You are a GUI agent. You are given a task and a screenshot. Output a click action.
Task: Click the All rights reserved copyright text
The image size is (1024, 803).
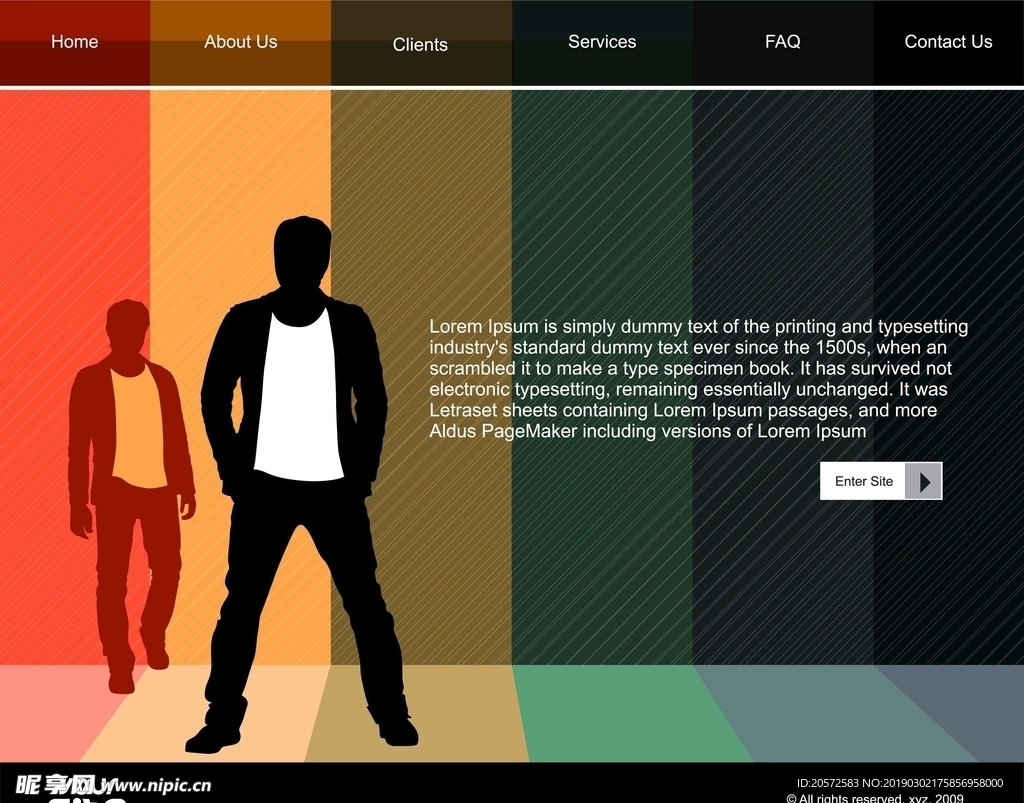click(x=875, y=798)
